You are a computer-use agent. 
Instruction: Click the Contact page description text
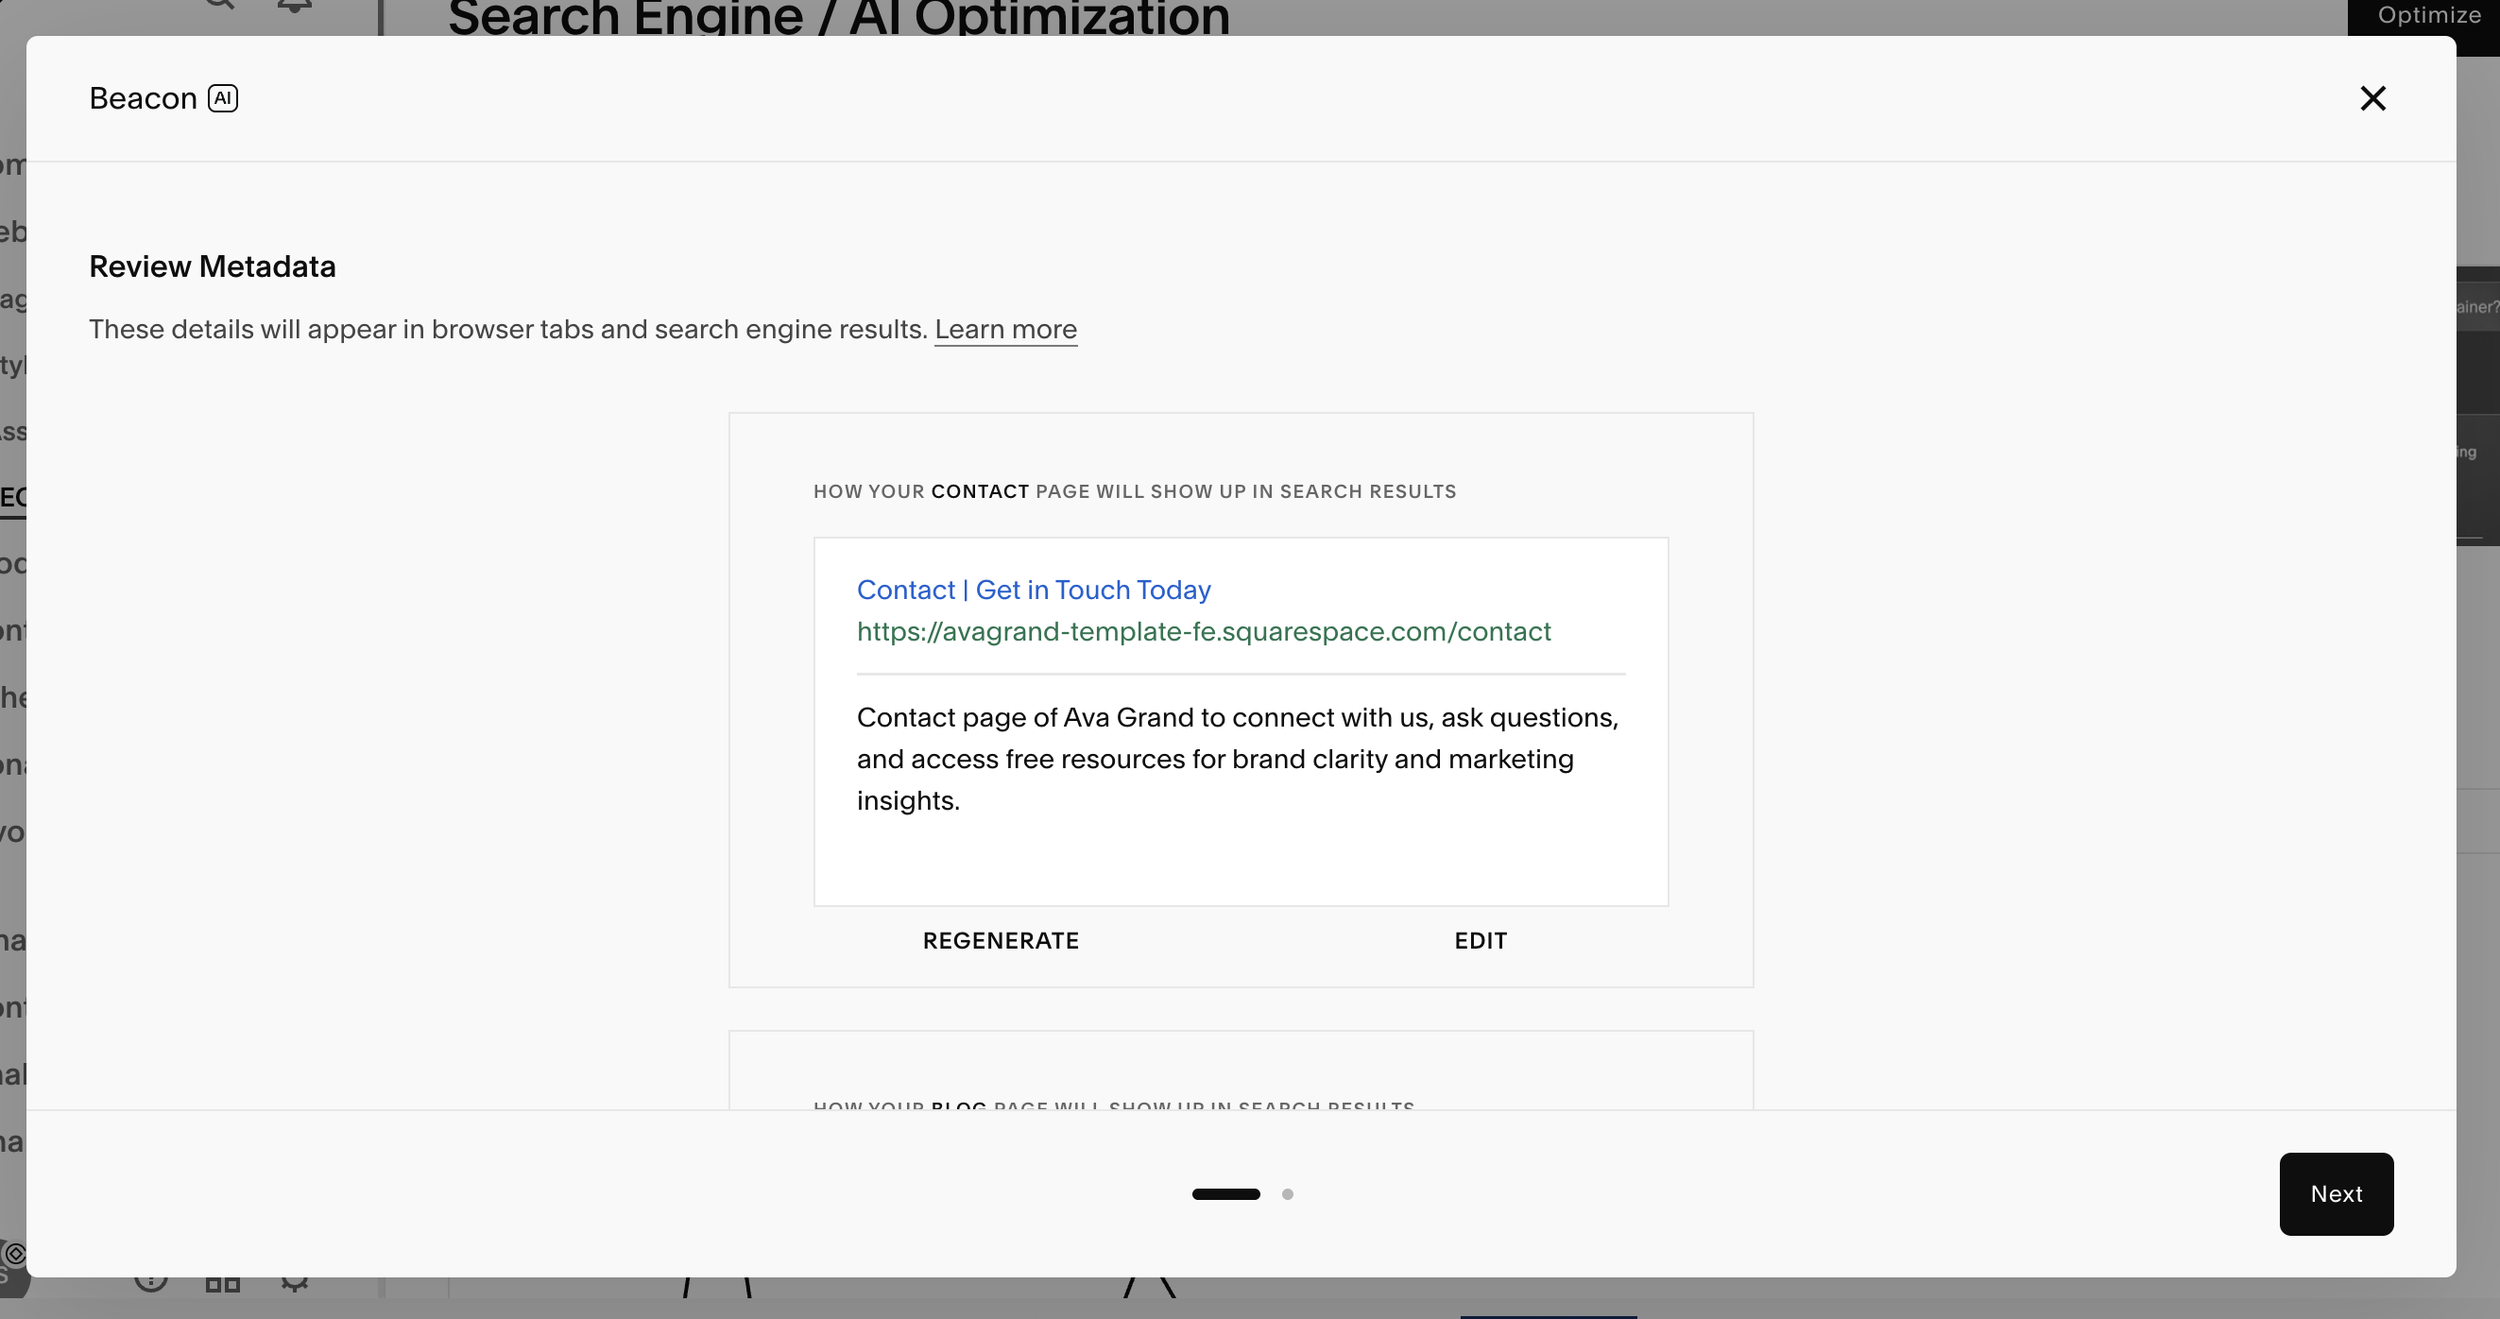[1236, 759]
